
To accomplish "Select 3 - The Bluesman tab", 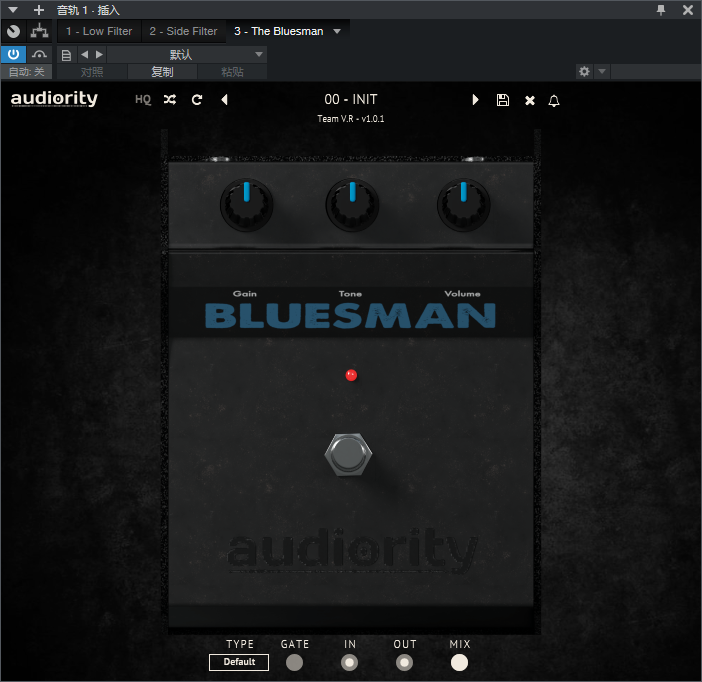I will click(x=278, y=31).
